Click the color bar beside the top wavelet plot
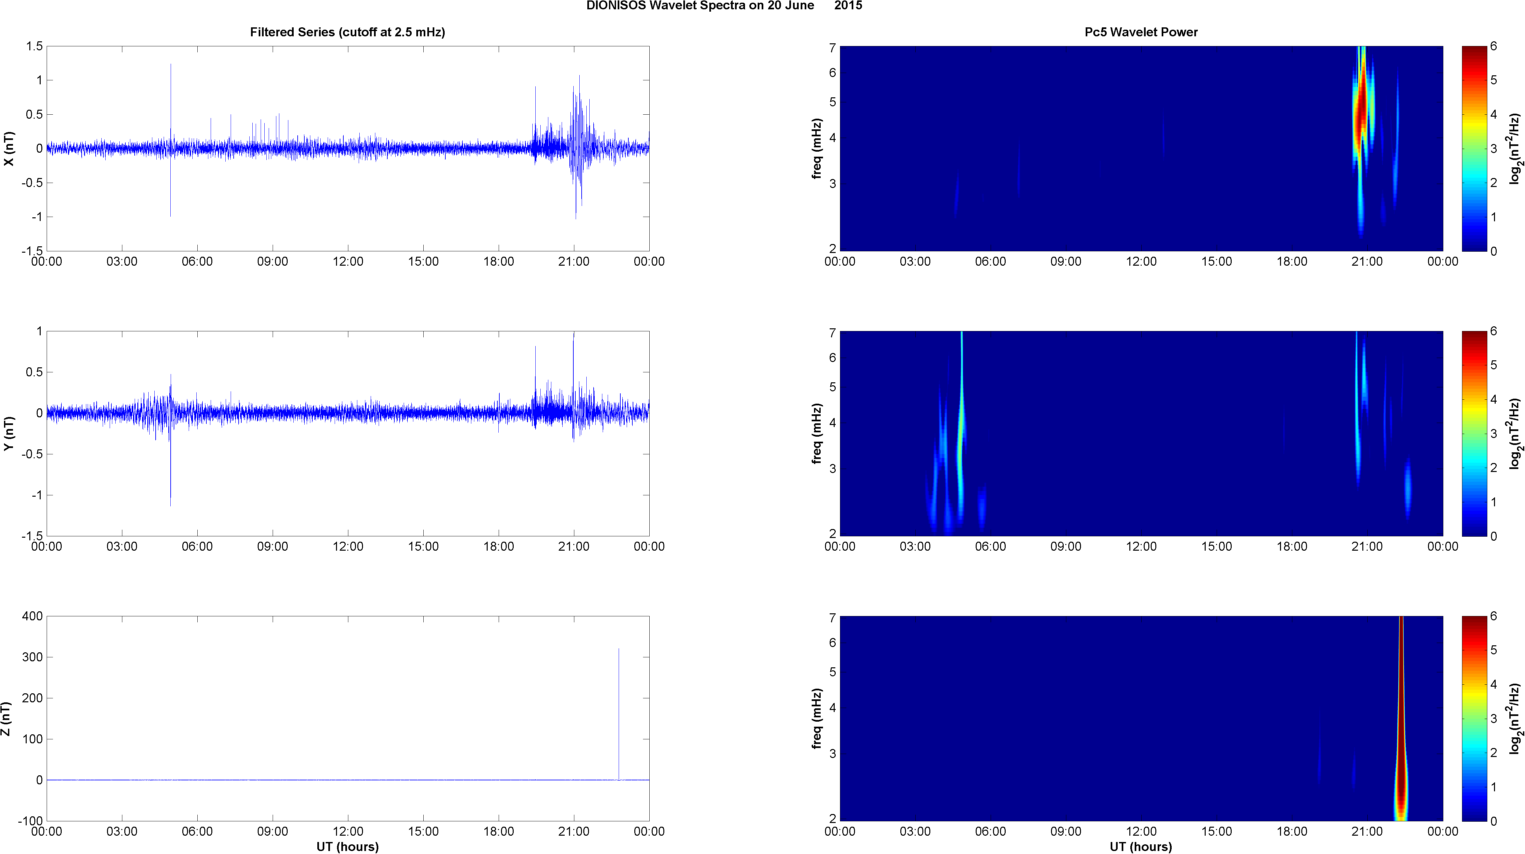The height and width of the screenshot is (854, 1525). 1473,148
